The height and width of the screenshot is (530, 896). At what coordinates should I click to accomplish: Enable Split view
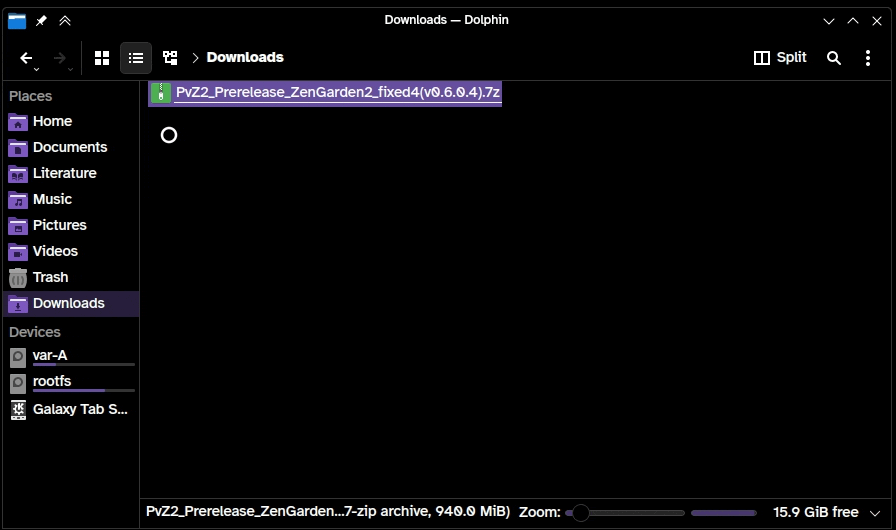click(x=779, y=57)
